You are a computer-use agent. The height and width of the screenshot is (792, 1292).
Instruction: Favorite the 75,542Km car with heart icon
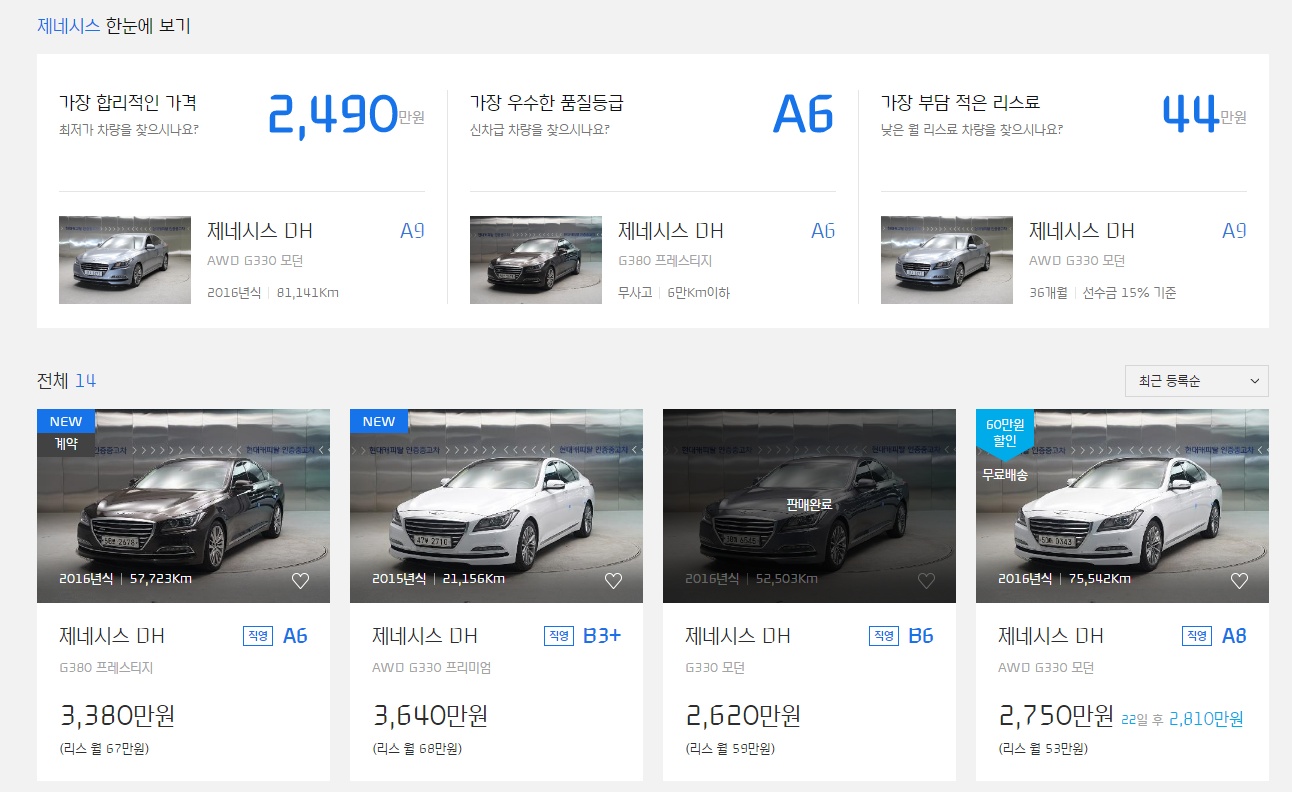1239,581
